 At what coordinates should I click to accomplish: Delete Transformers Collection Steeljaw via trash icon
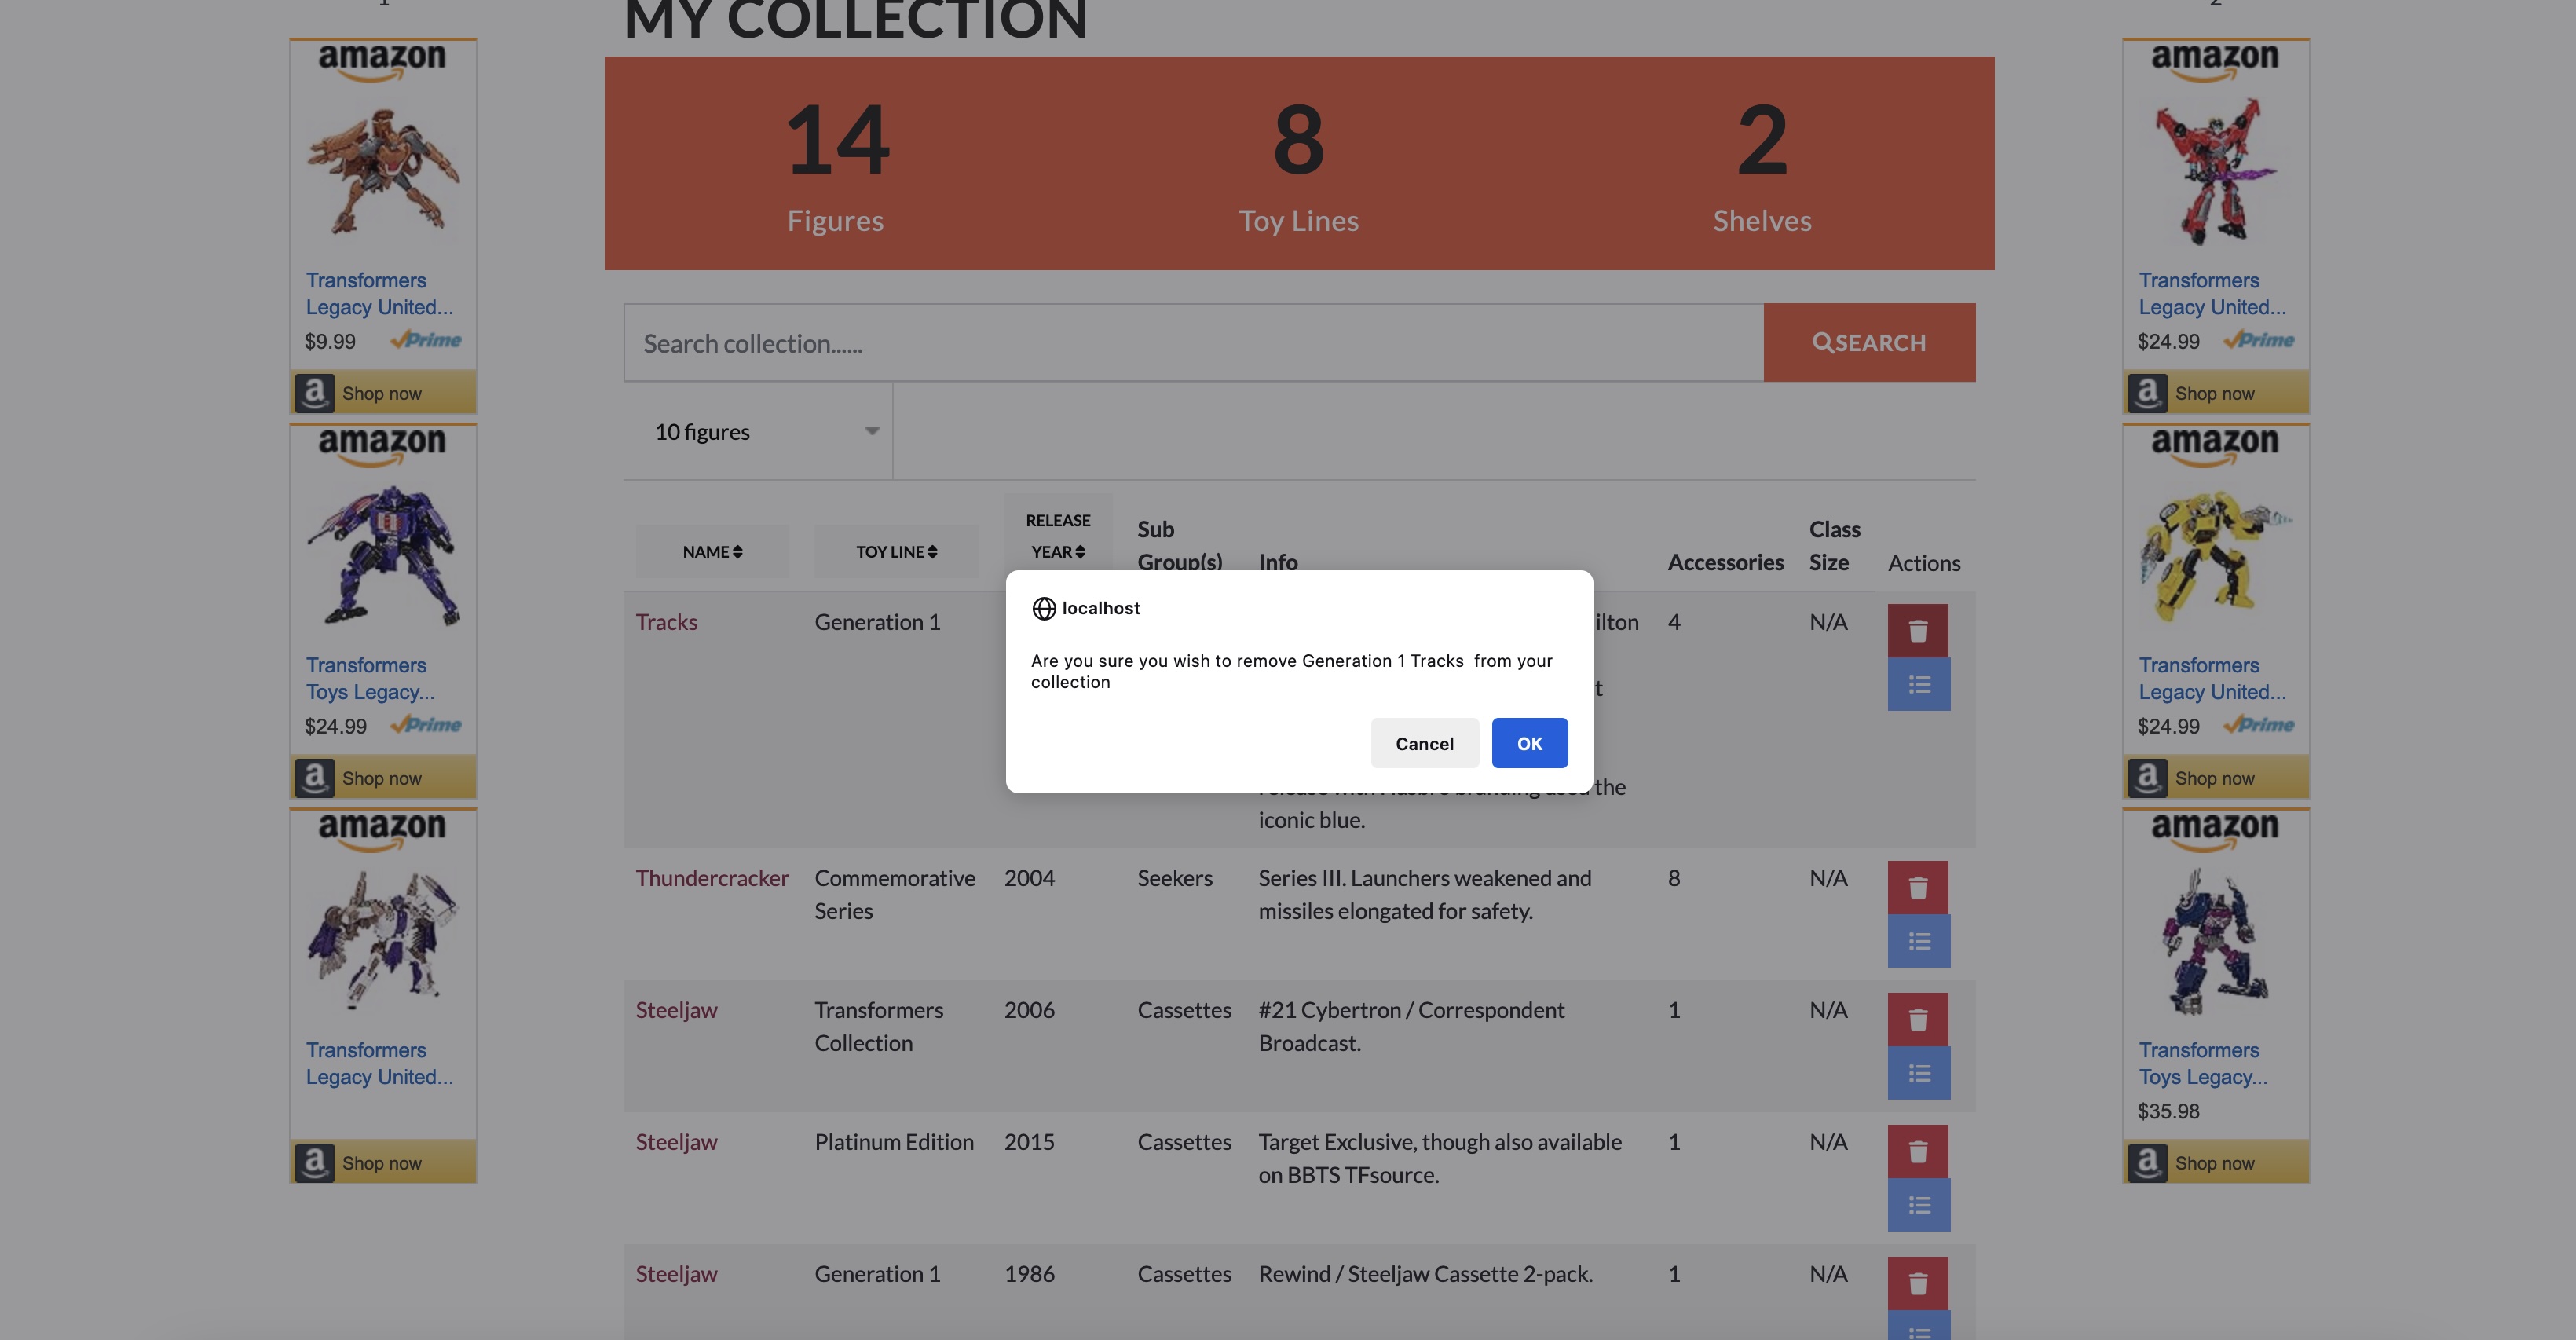[x=1917, y=1019]
